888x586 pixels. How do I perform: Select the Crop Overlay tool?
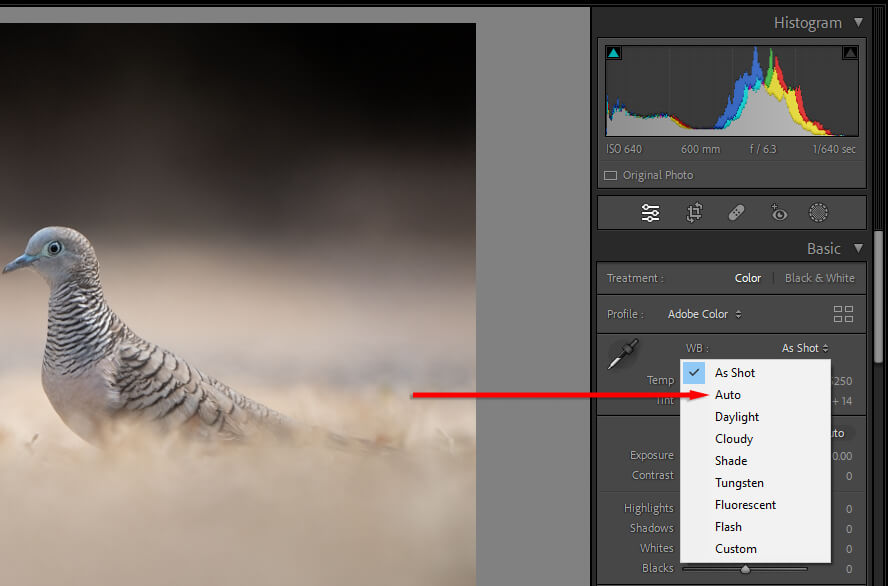click(x=694, y=212)
